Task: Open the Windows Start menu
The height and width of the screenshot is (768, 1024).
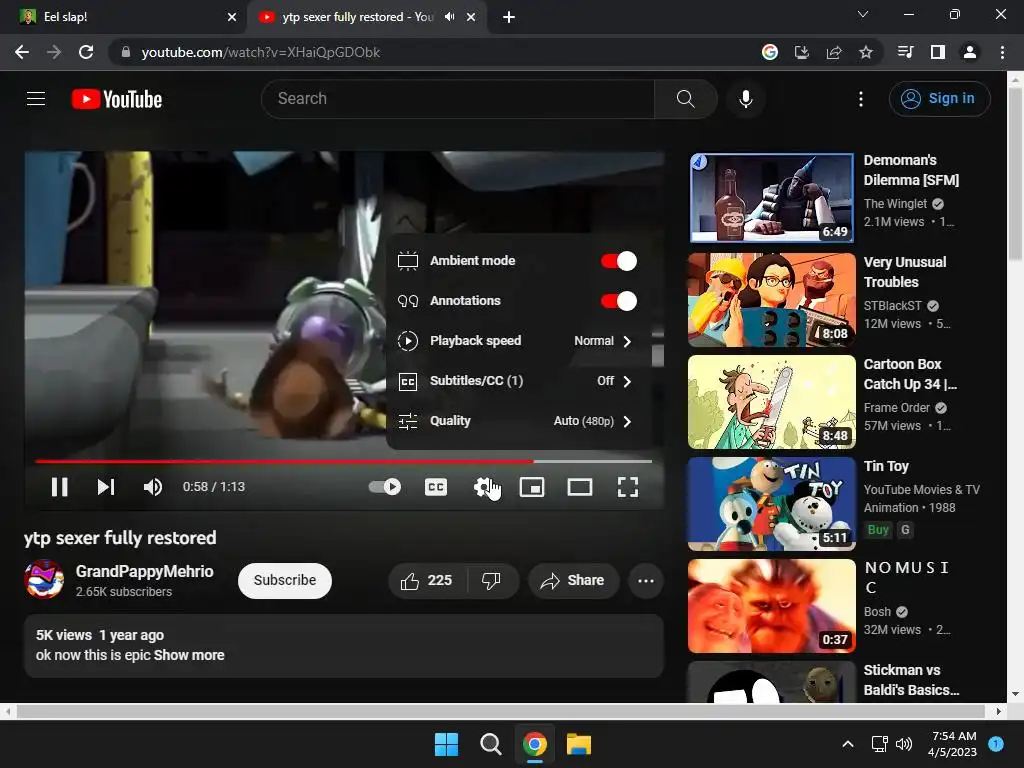Action: [x=447, y=744]
